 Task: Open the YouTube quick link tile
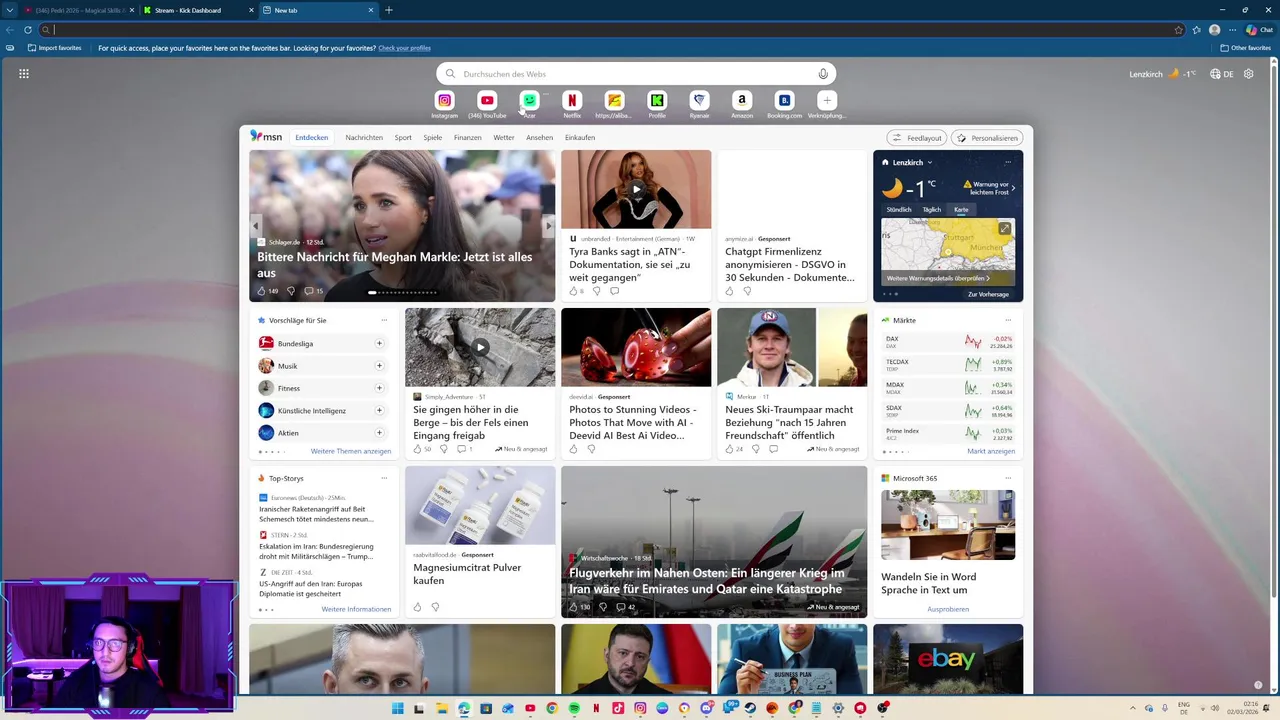(487, 100)
